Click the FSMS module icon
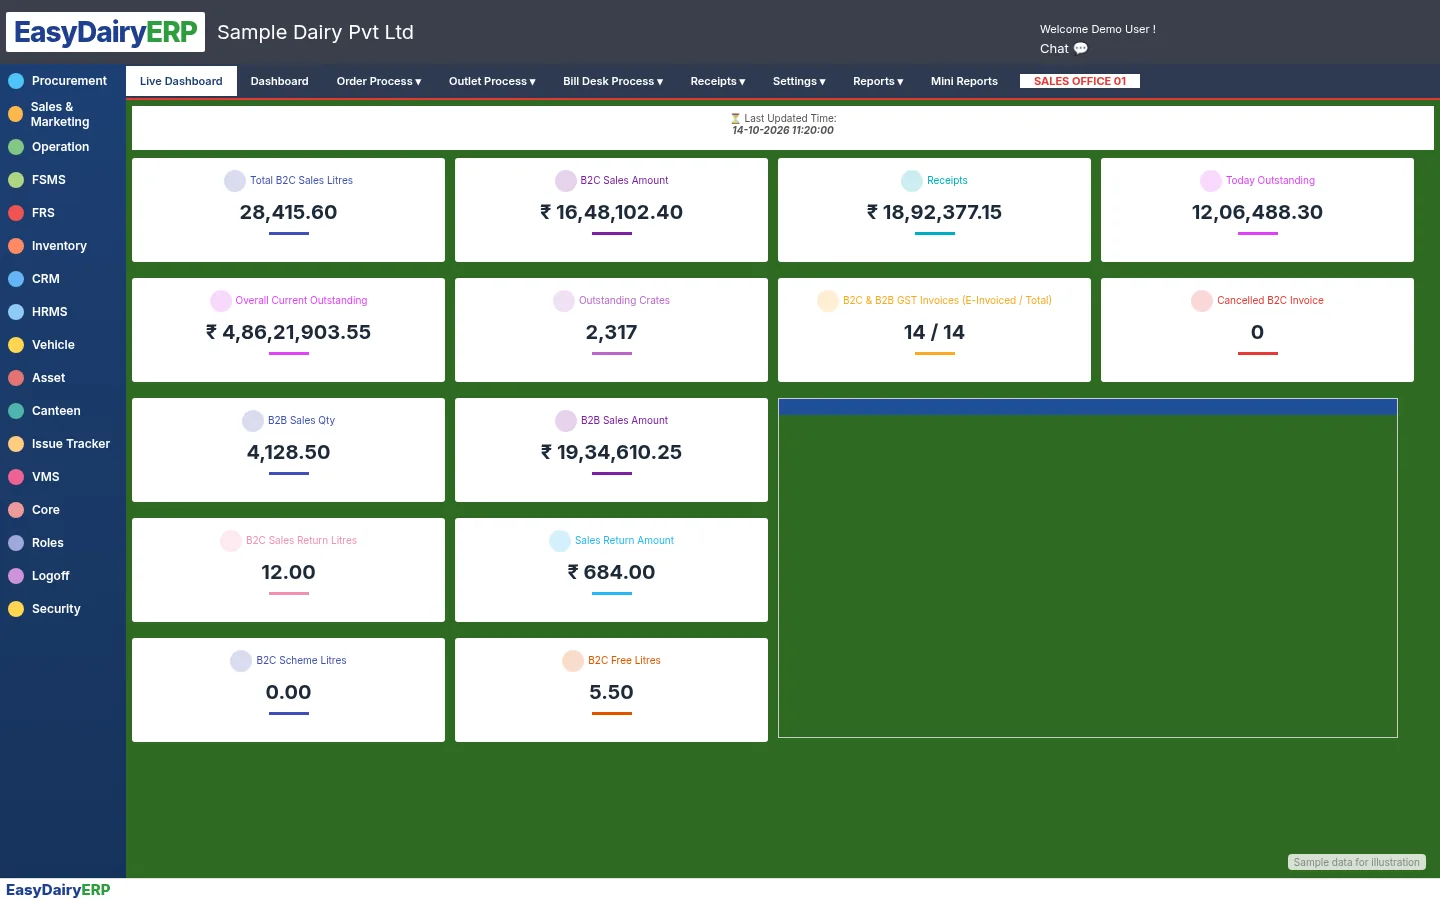1440x900 pixels. click(x=16, y=180)
